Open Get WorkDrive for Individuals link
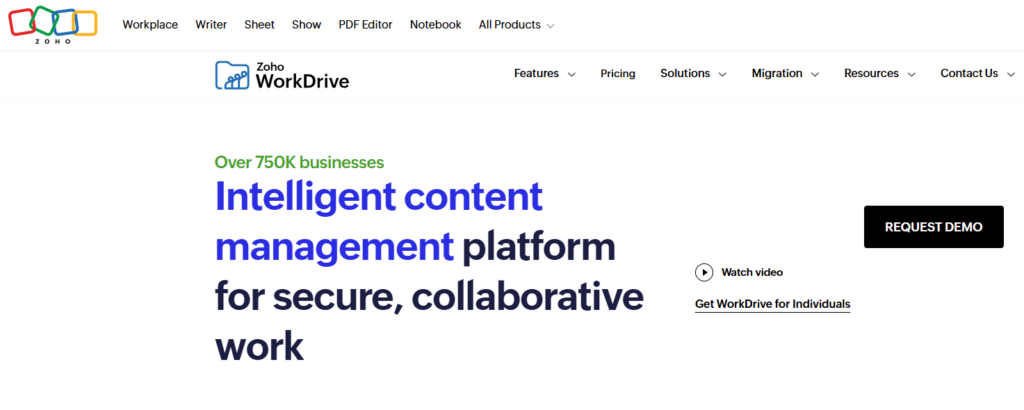Viewport: 1024px width, 410px height. (773, 304)
